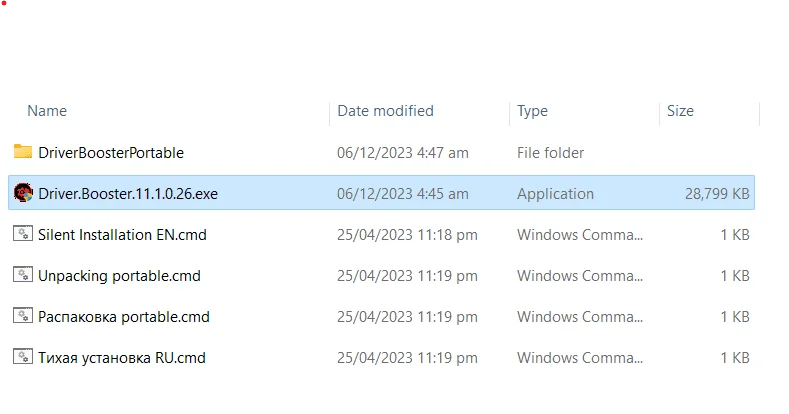Select the DriverBoosterPortable folder icon
Image resolution: width=789 pixels, height=414 pixels.
point(23,152)
